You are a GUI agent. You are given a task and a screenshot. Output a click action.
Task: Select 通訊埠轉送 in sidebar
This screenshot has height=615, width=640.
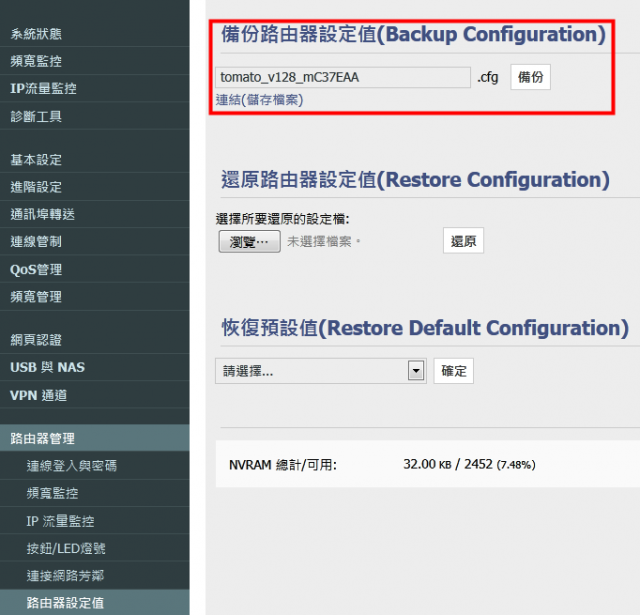click(94, 214)
